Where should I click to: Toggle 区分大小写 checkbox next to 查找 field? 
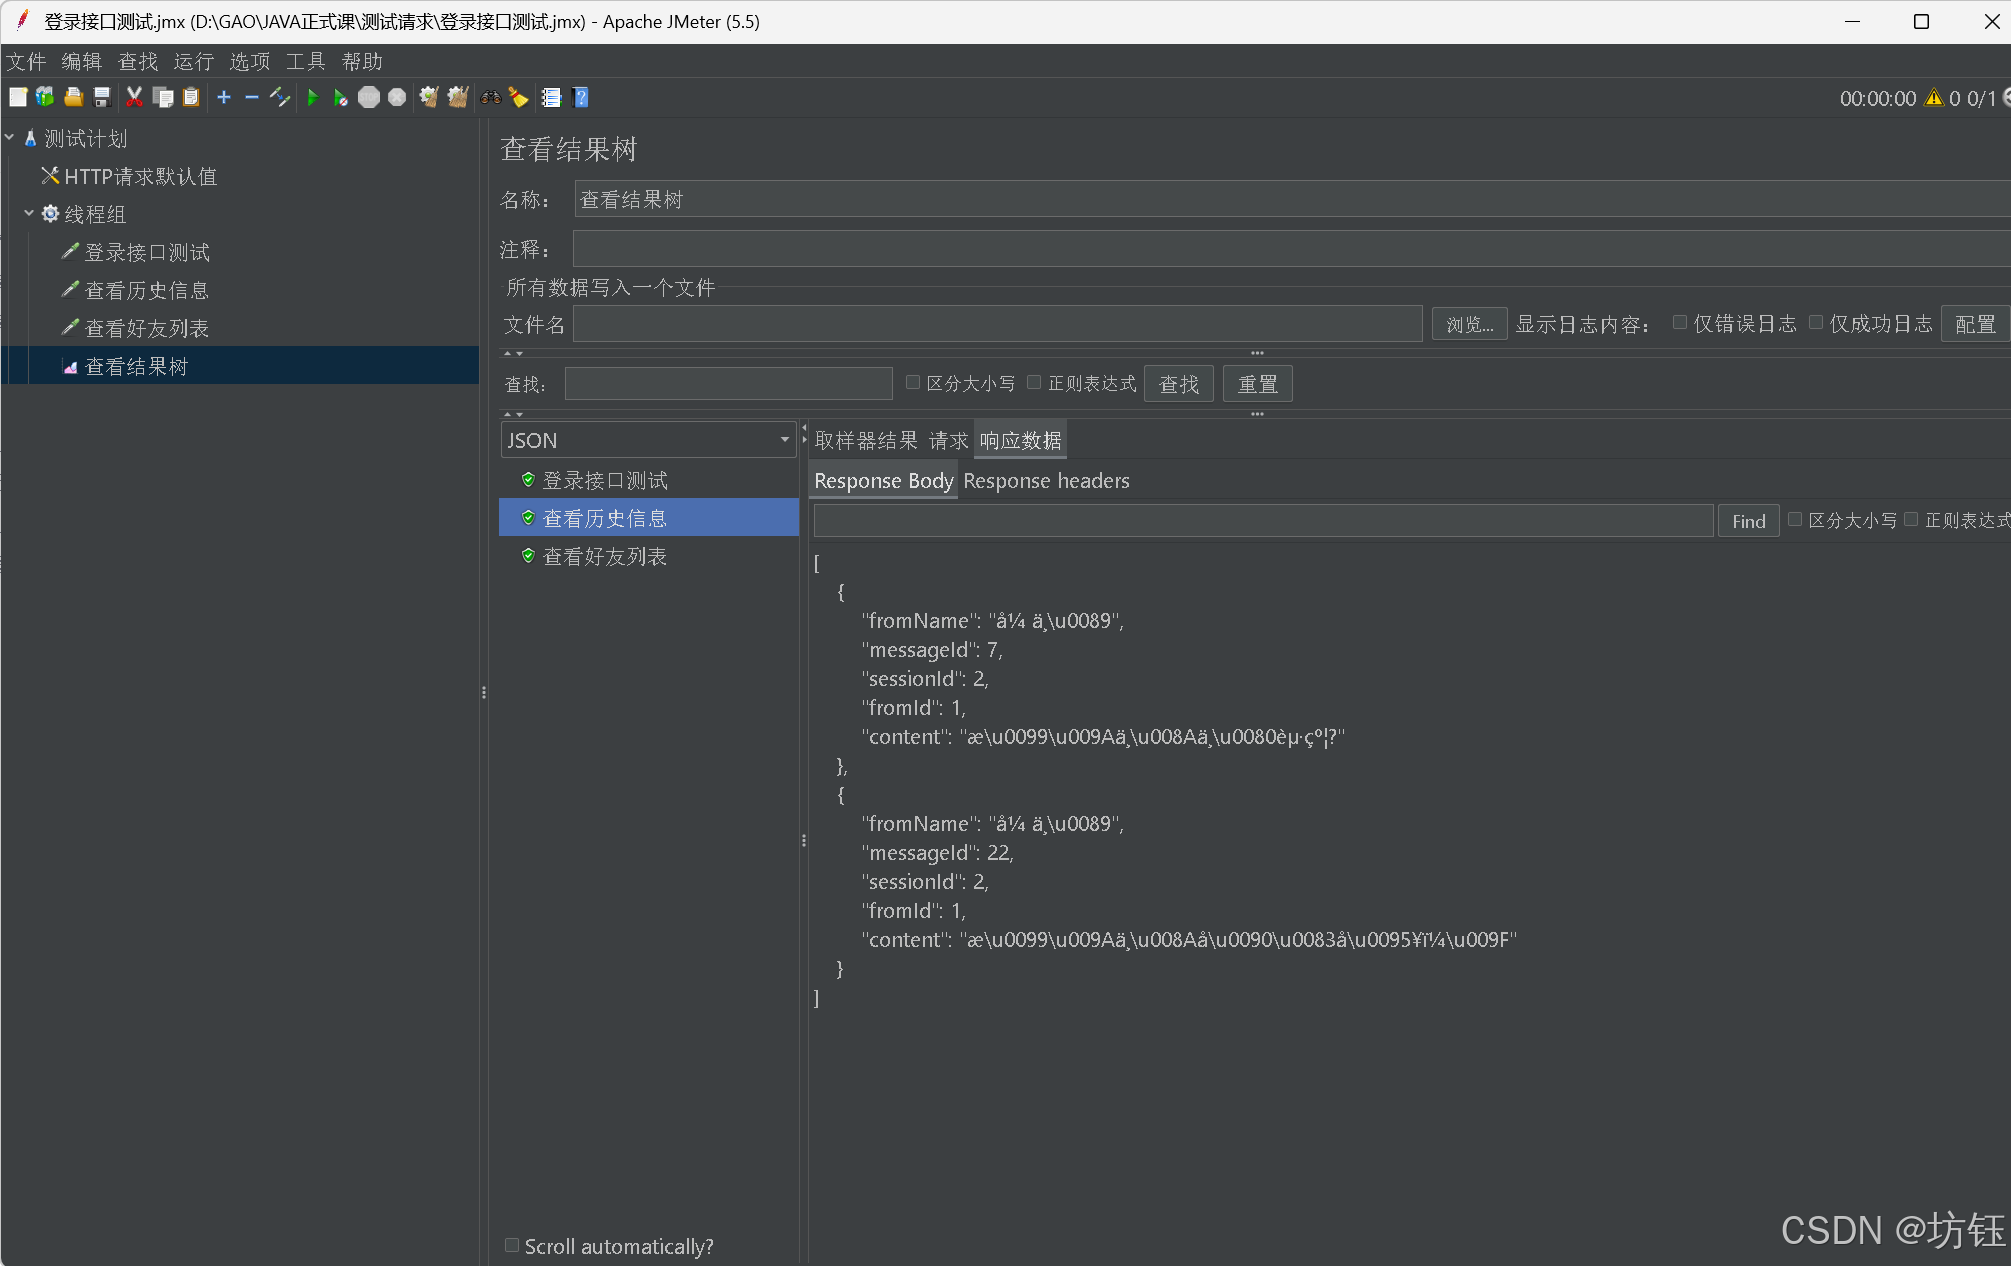[x=913, y=383]
